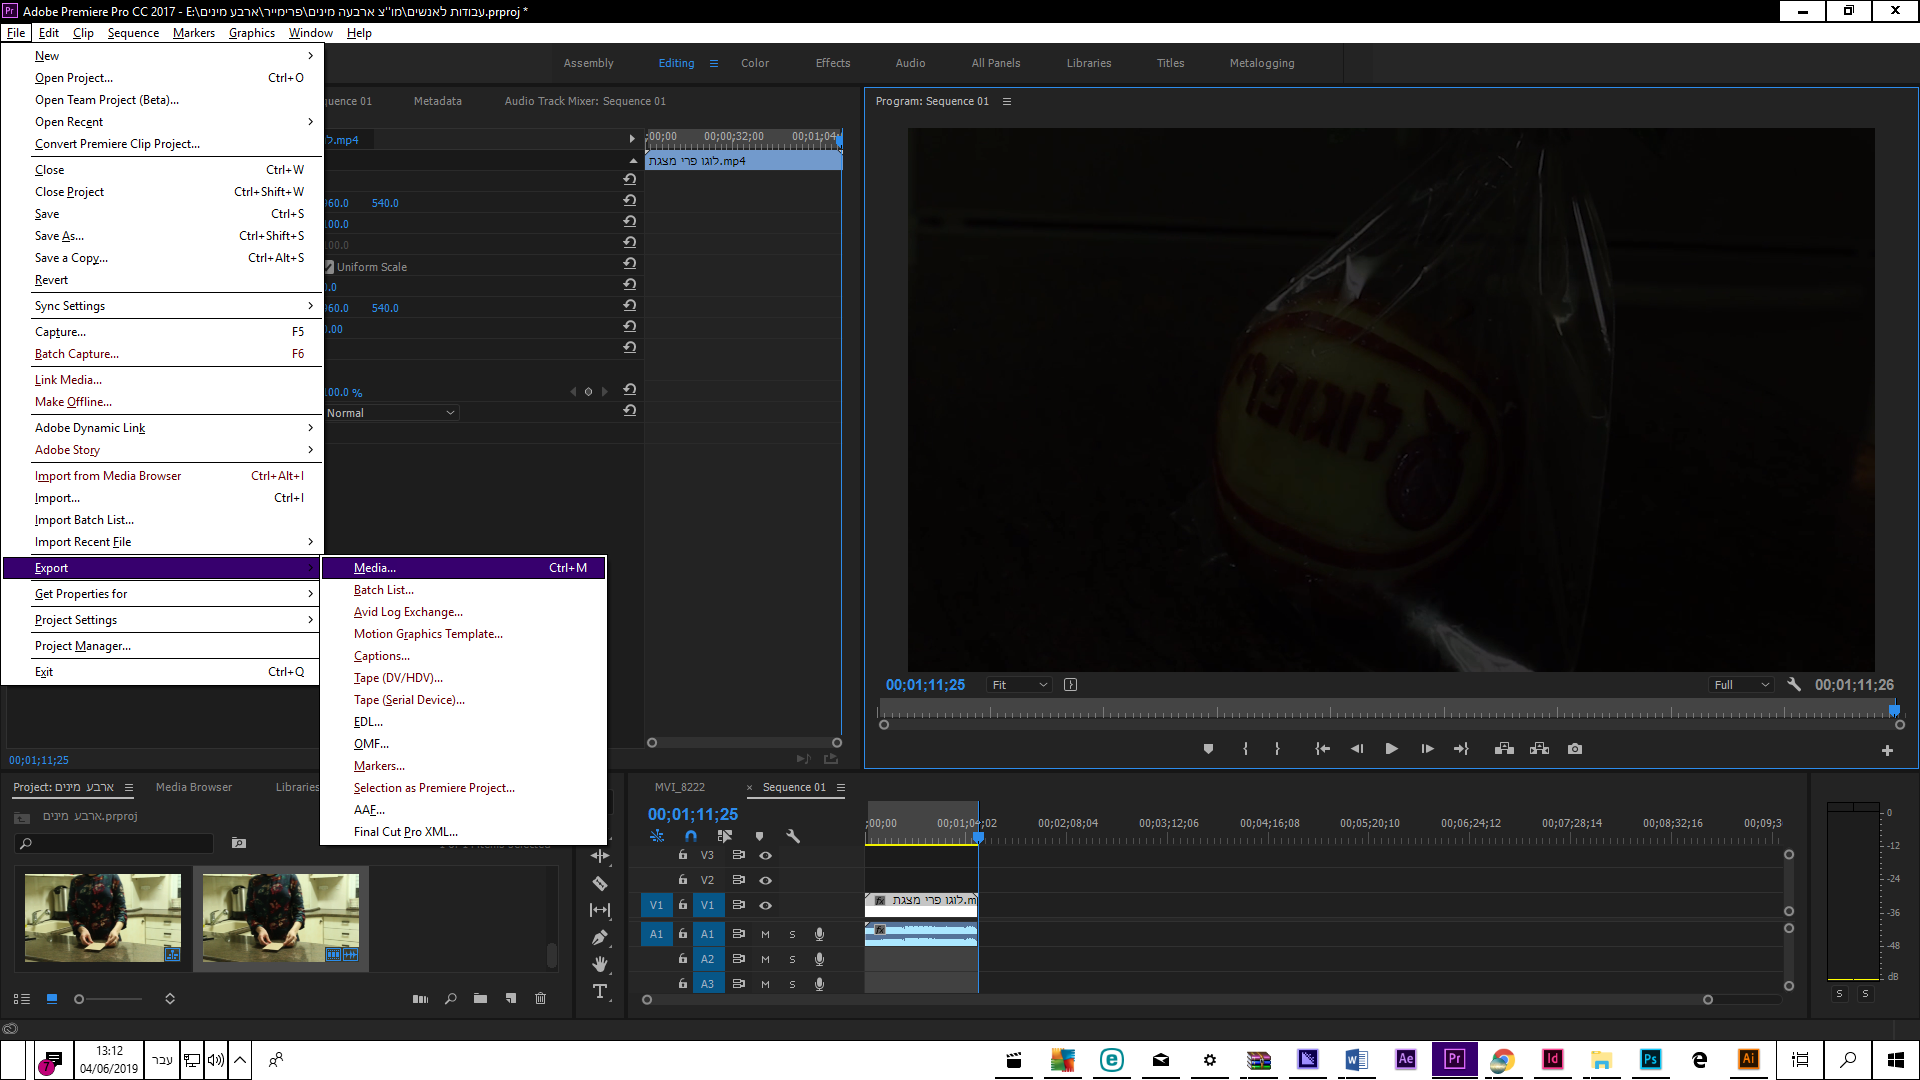Select the Type tool
The height and width of the screenshot is (1080, 1920).
coord(600,991)
